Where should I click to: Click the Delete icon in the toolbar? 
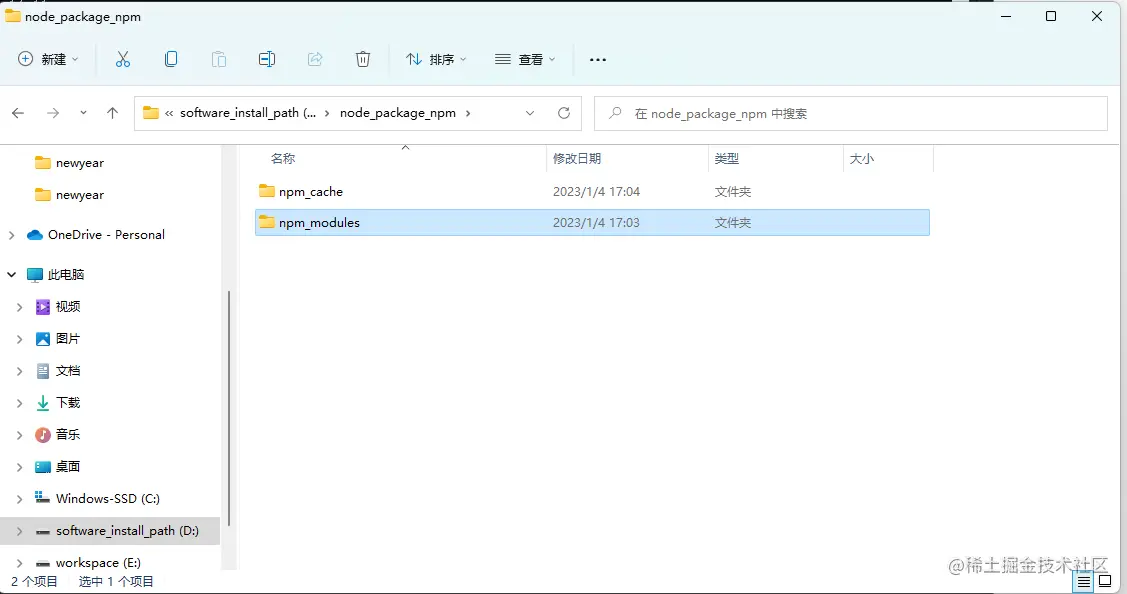[x=363, y=59]
